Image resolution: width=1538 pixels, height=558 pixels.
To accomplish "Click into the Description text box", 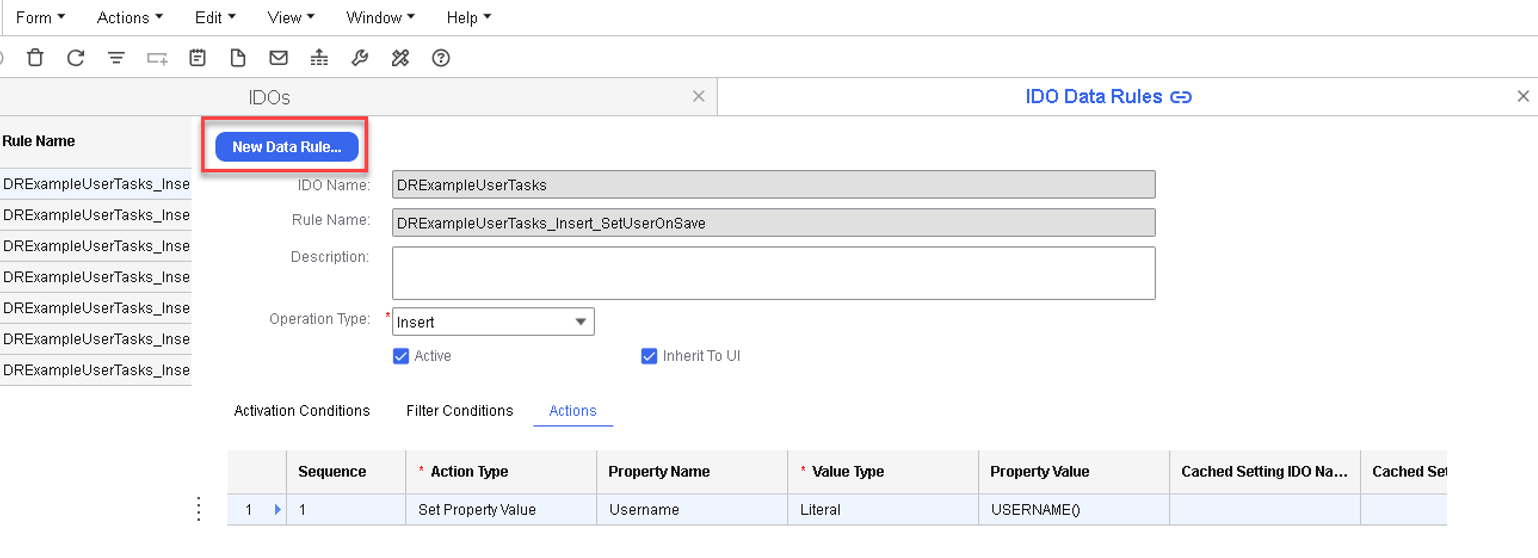I will tap(774, 273).
